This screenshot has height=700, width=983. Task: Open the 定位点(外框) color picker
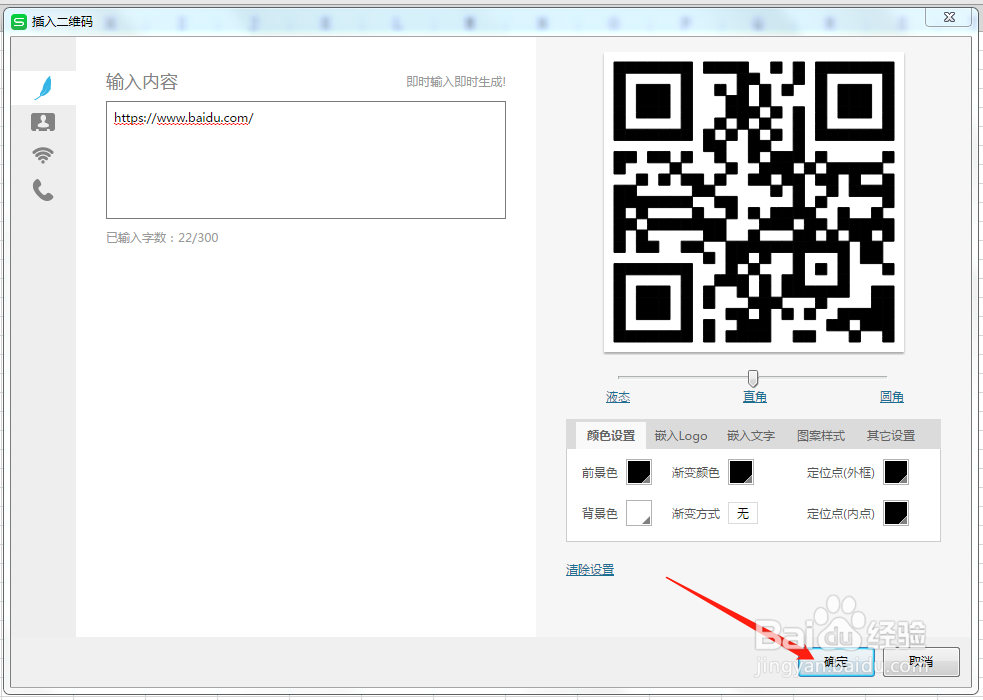pos(896,473)
